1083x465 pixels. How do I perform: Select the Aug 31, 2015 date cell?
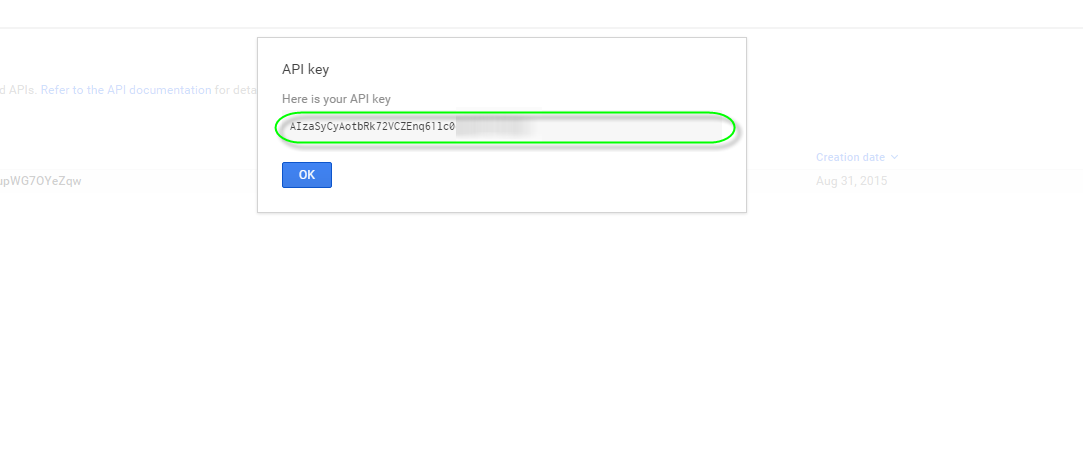(x=851, y=181)
